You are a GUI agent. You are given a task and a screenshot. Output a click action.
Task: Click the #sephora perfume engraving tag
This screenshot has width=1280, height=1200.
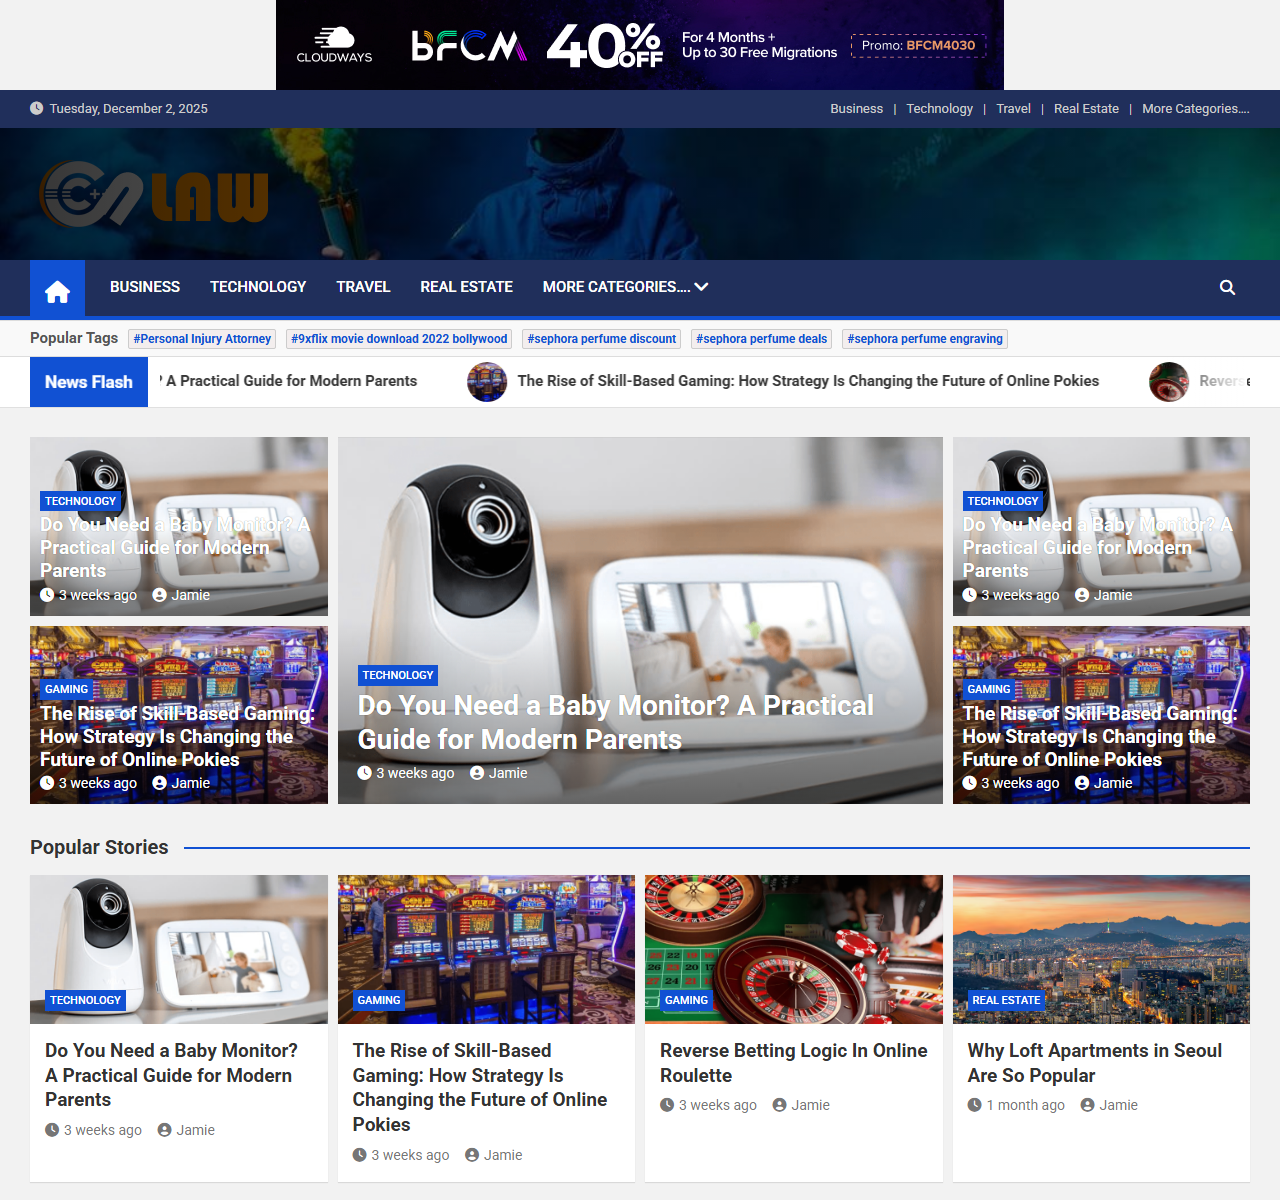coord(924,339)
